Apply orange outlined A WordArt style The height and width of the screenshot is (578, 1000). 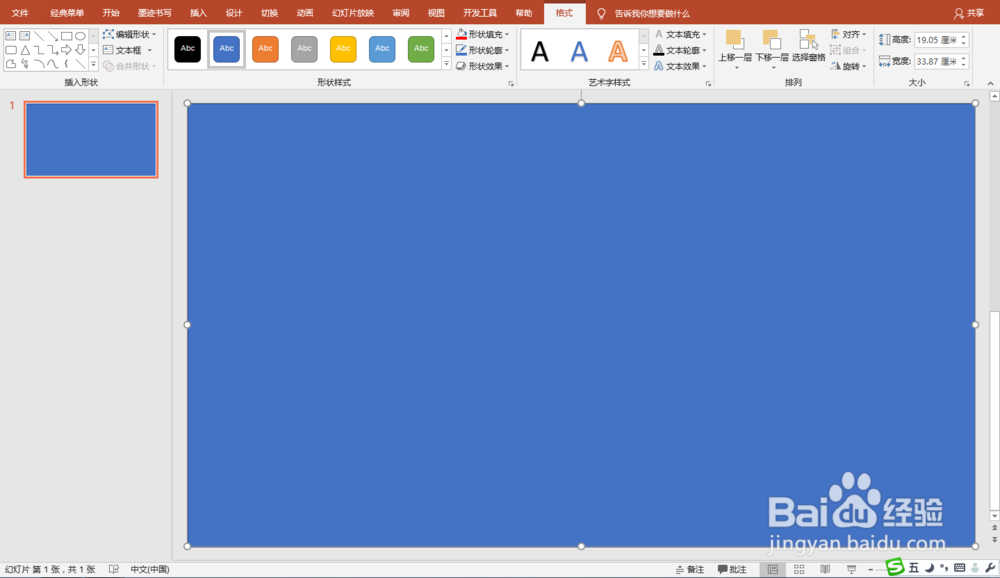[617, 50]
